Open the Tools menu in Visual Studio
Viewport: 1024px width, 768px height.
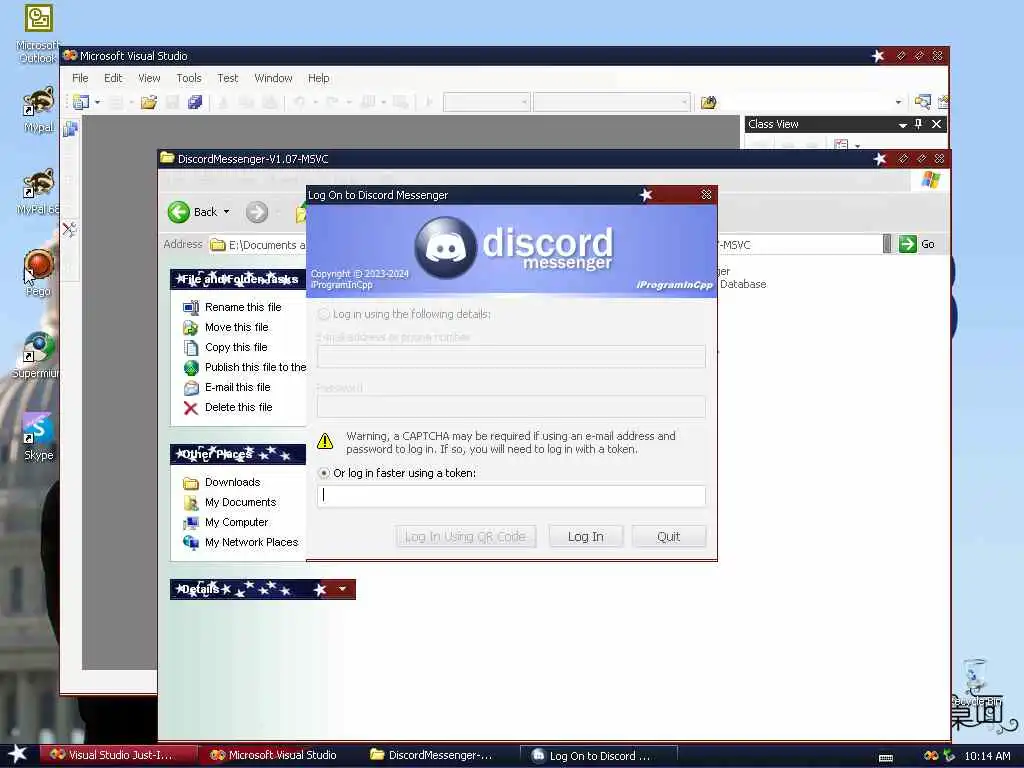point(189,78)
